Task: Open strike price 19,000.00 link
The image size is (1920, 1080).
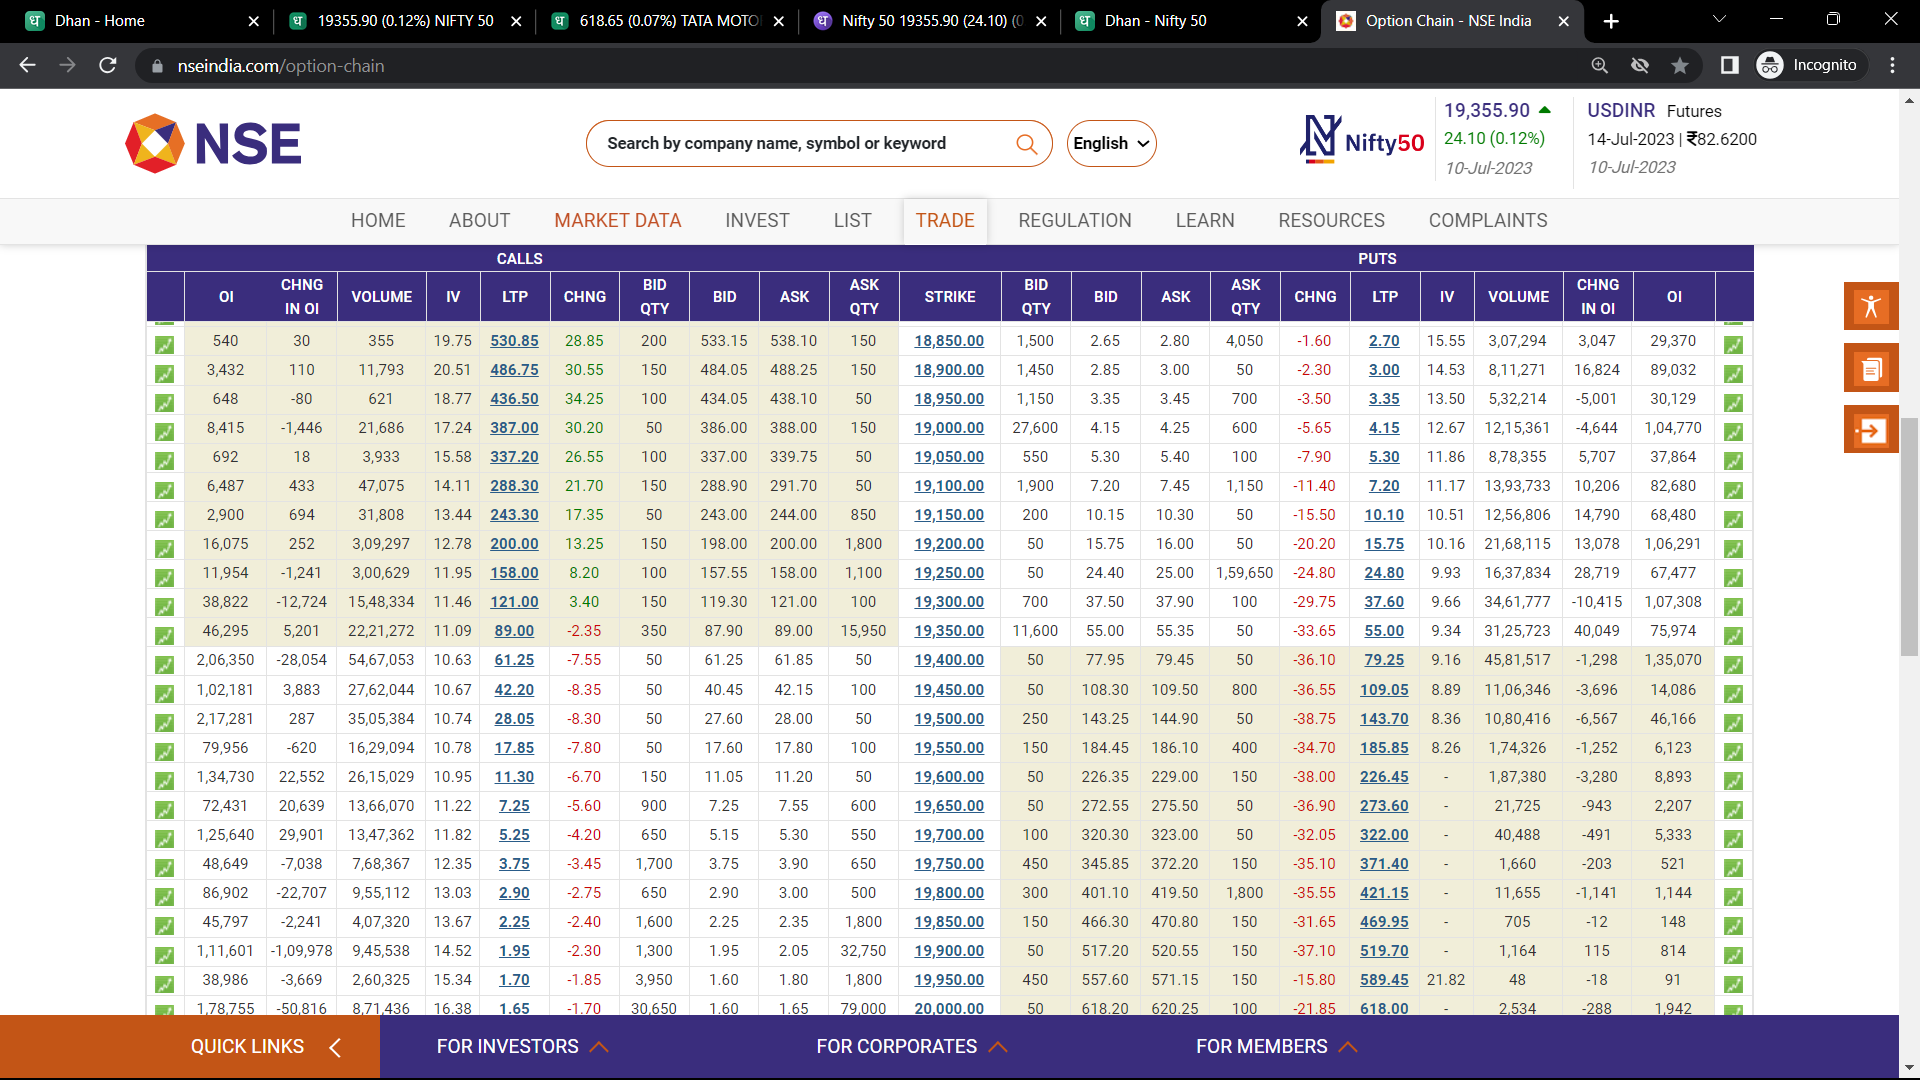Action: (x=949, y=428)
